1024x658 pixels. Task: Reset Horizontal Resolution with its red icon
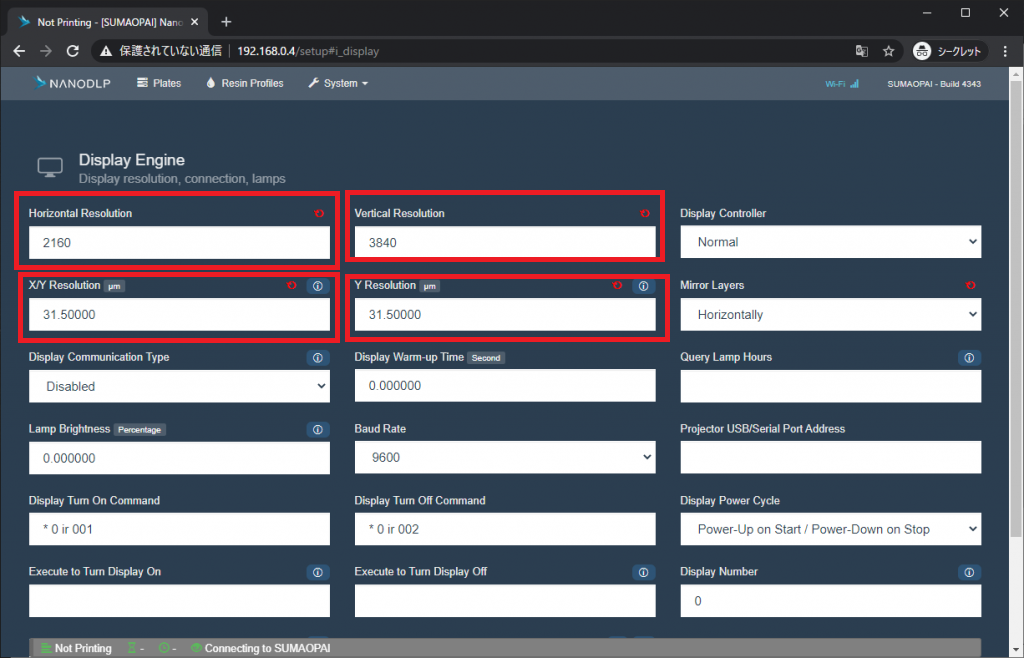[319, 213]
